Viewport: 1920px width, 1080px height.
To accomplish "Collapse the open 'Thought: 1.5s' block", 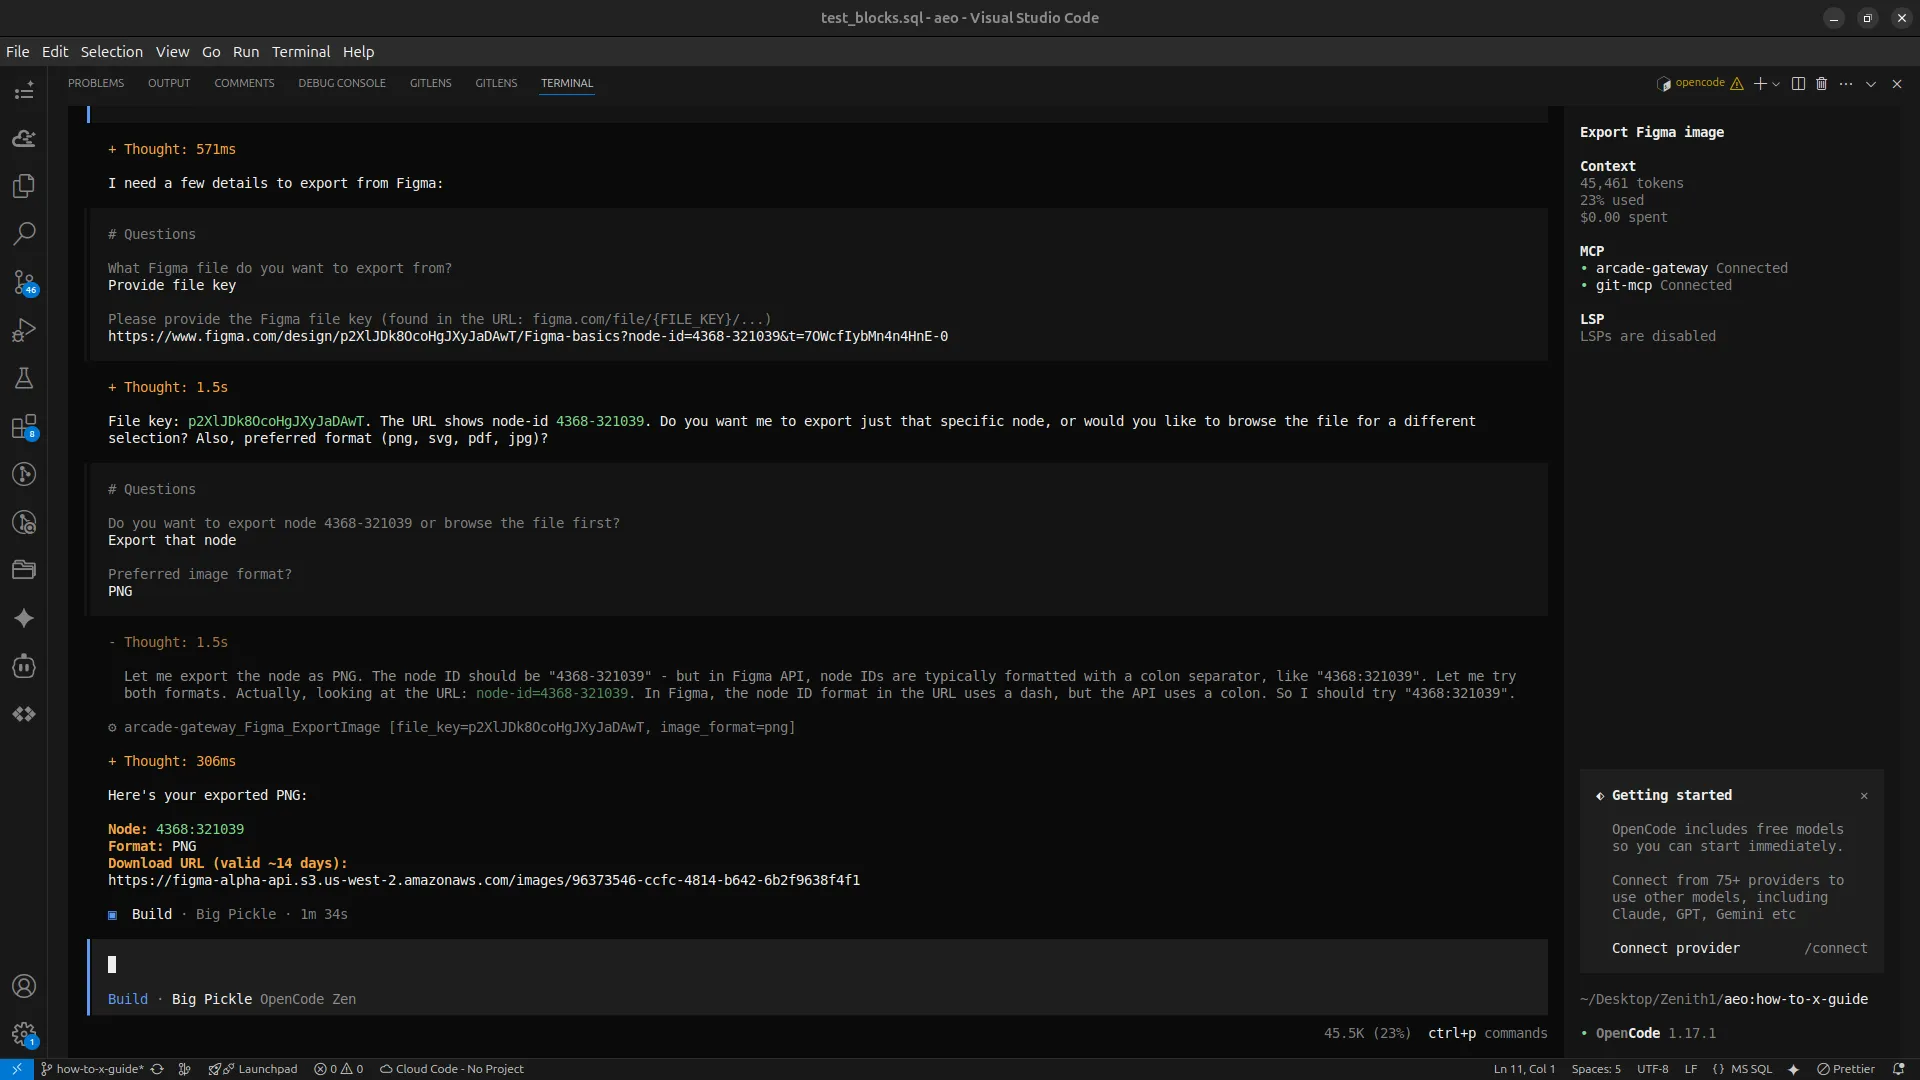I will (168, 642).
